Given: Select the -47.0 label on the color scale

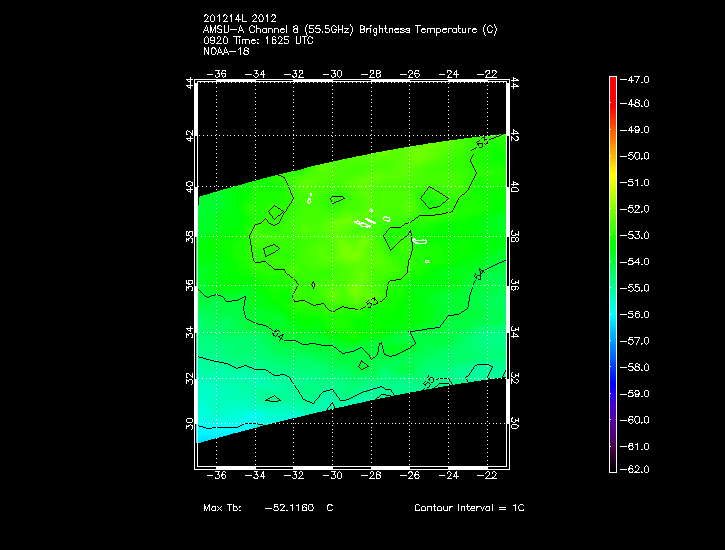Looking at the screenshot, I should (x=638, y=78).
